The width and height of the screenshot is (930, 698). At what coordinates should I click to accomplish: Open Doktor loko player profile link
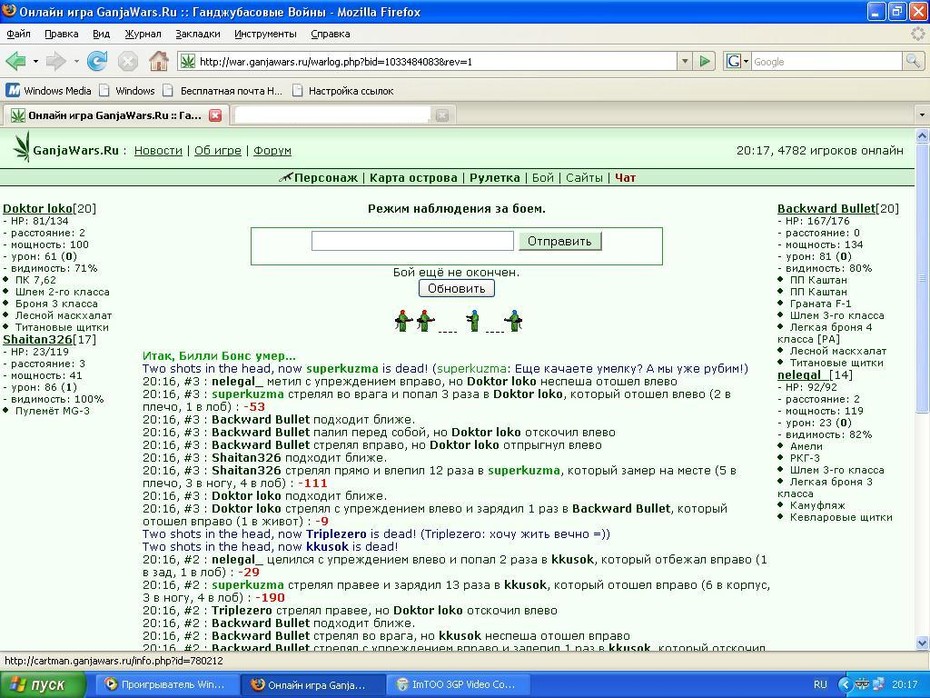point(38,208)
